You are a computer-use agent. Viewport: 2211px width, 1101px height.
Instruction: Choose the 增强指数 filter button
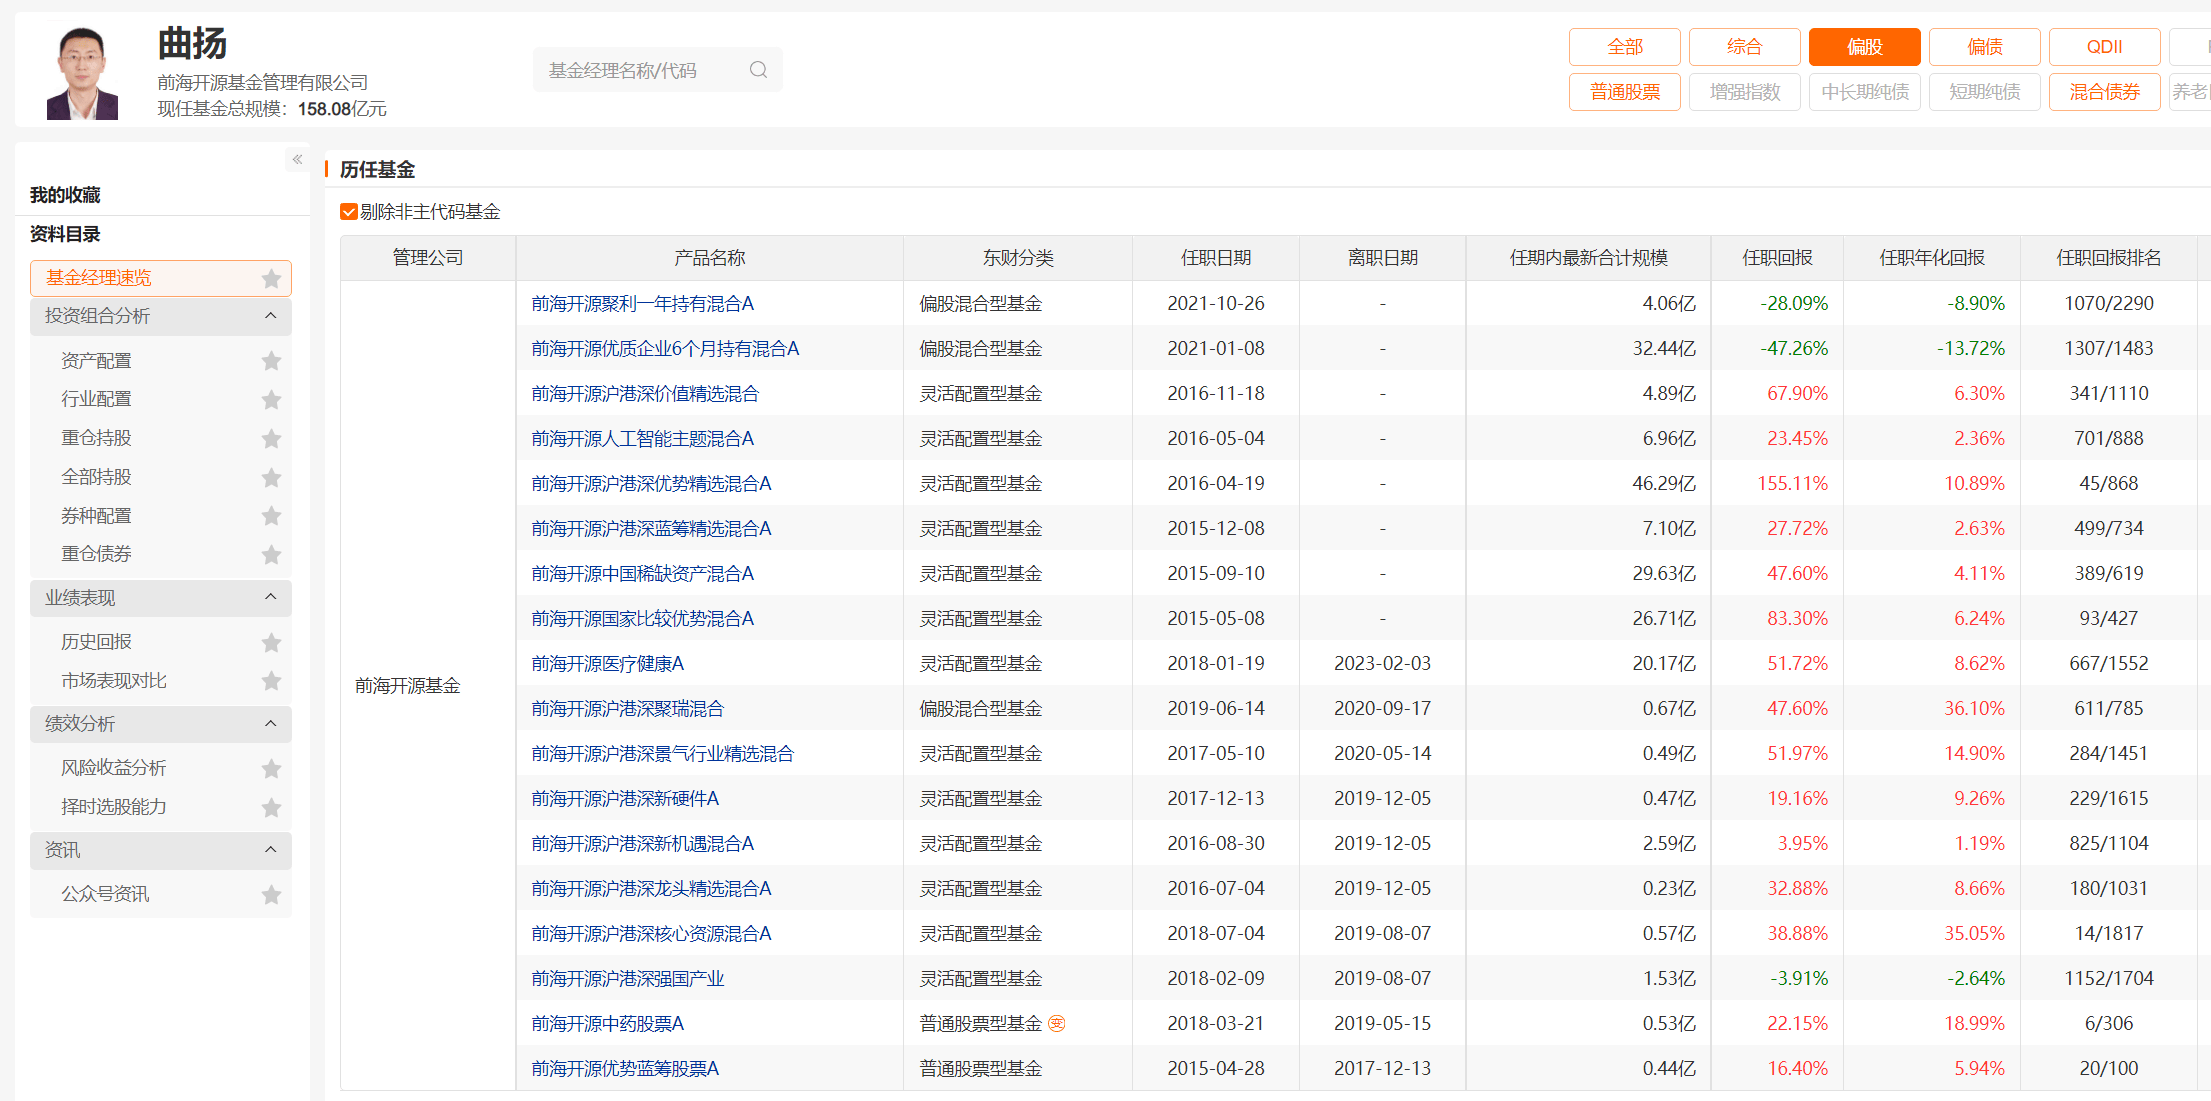point(1745,92)
